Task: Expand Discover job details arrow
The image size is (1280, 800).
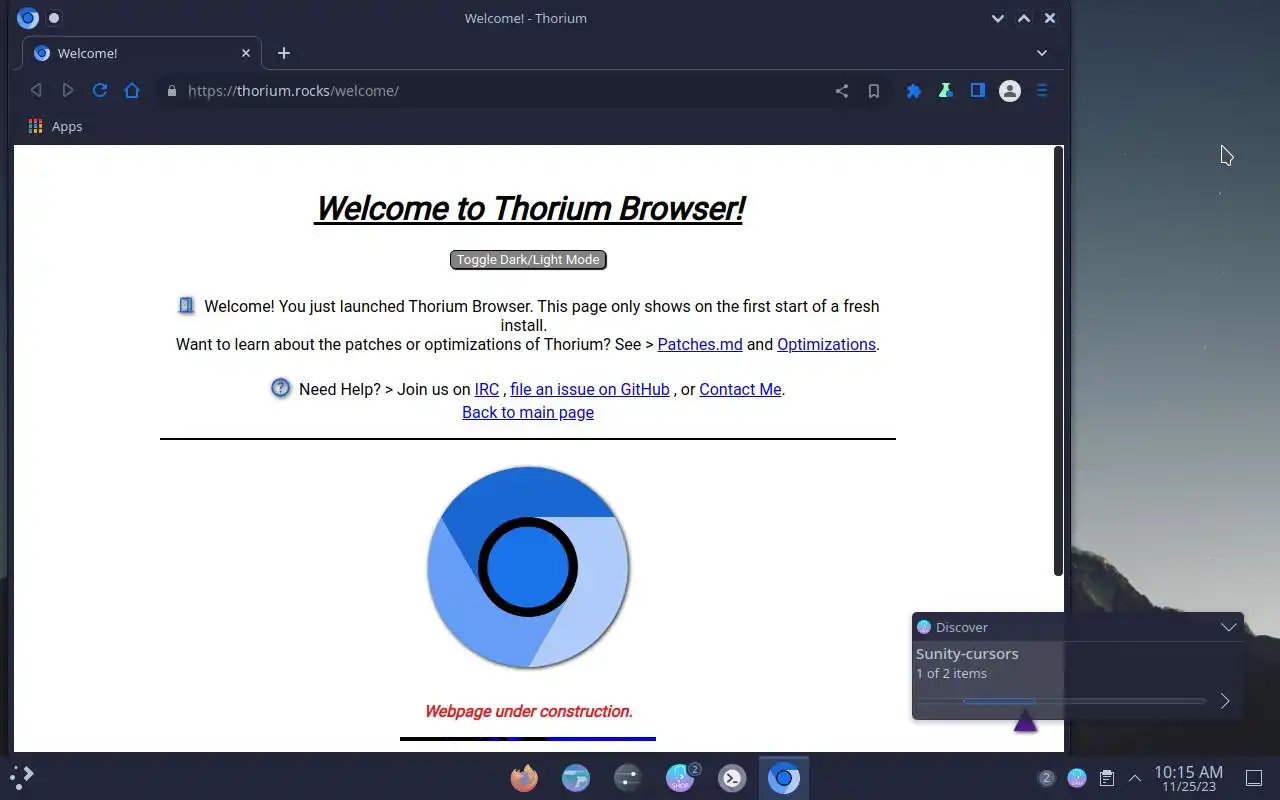Action: [x=1225, y=701]
